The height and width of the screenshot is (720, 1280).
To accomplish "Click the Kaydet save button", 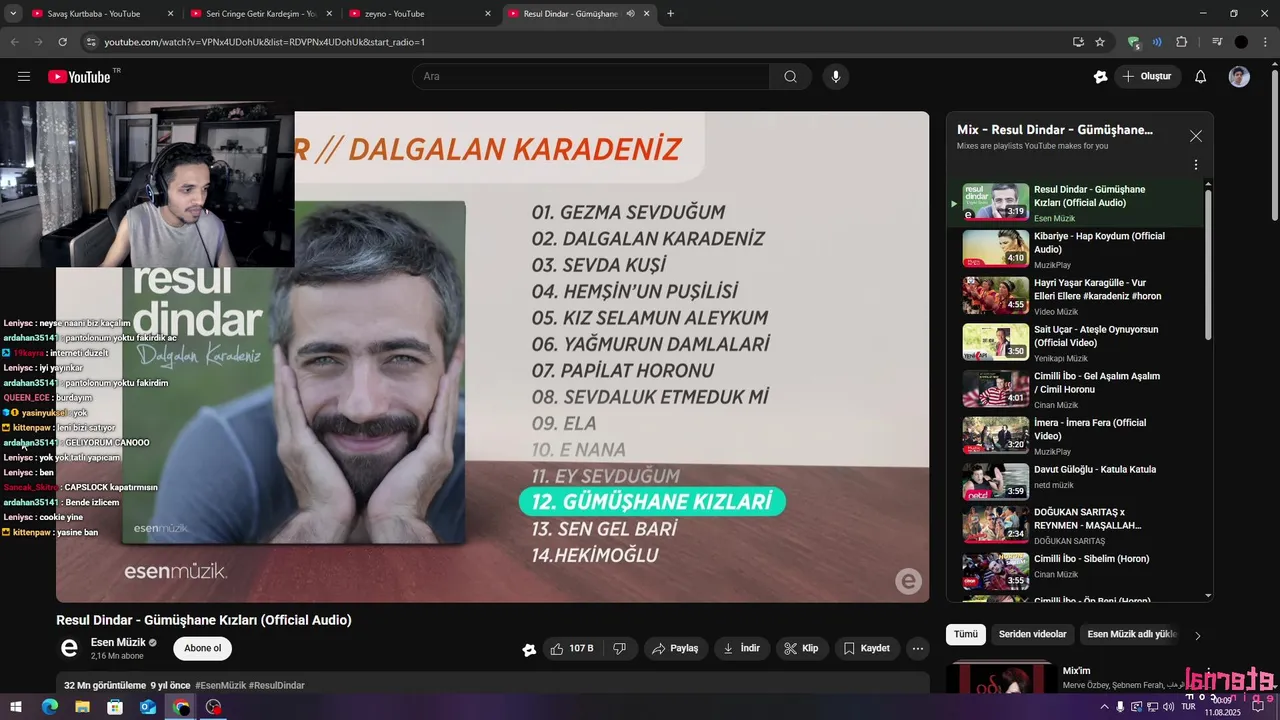I will pyautogui.click(x=867, y=648).
